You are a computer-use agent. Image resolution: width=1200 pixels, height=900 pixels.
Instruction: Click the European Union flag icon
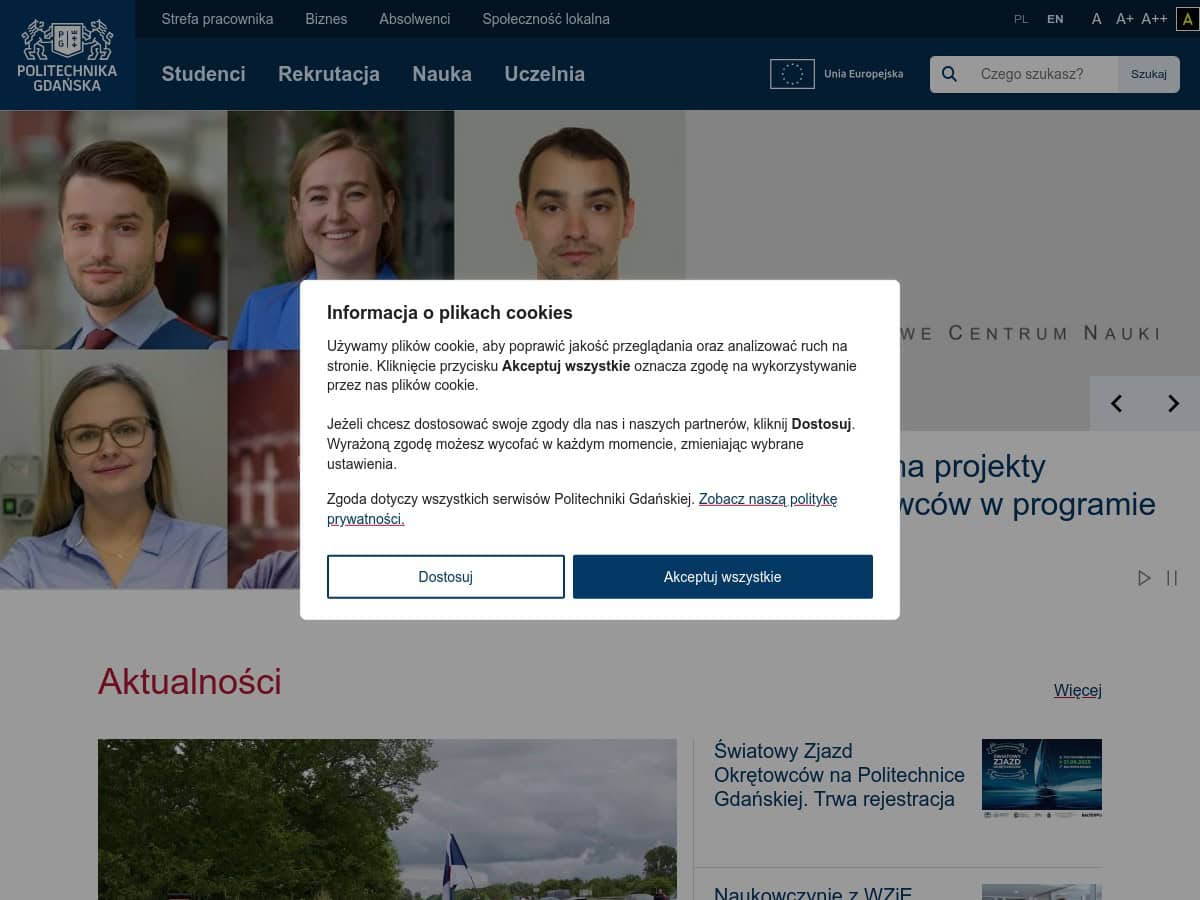pyautogui.click(x=792, y=74)
